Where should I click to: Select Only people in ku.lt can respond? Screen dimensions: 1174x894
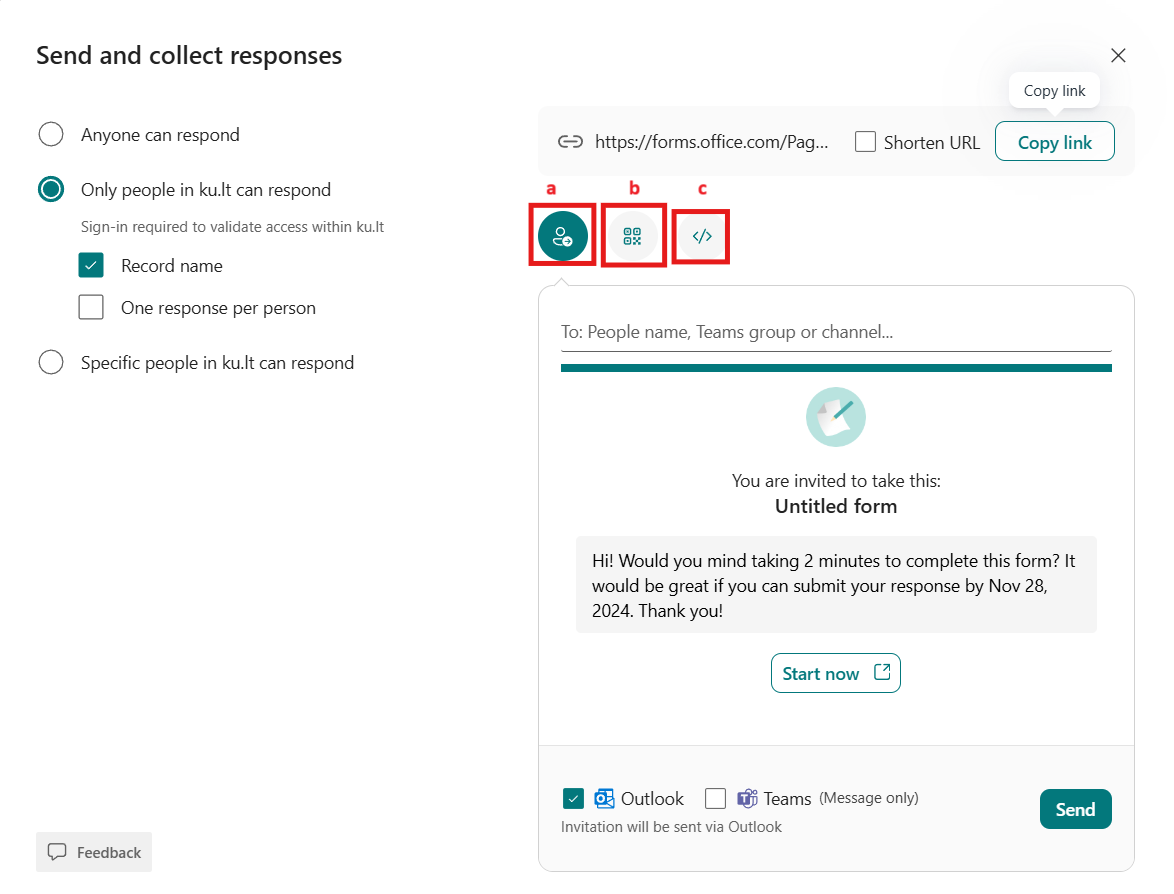(50, 189)
